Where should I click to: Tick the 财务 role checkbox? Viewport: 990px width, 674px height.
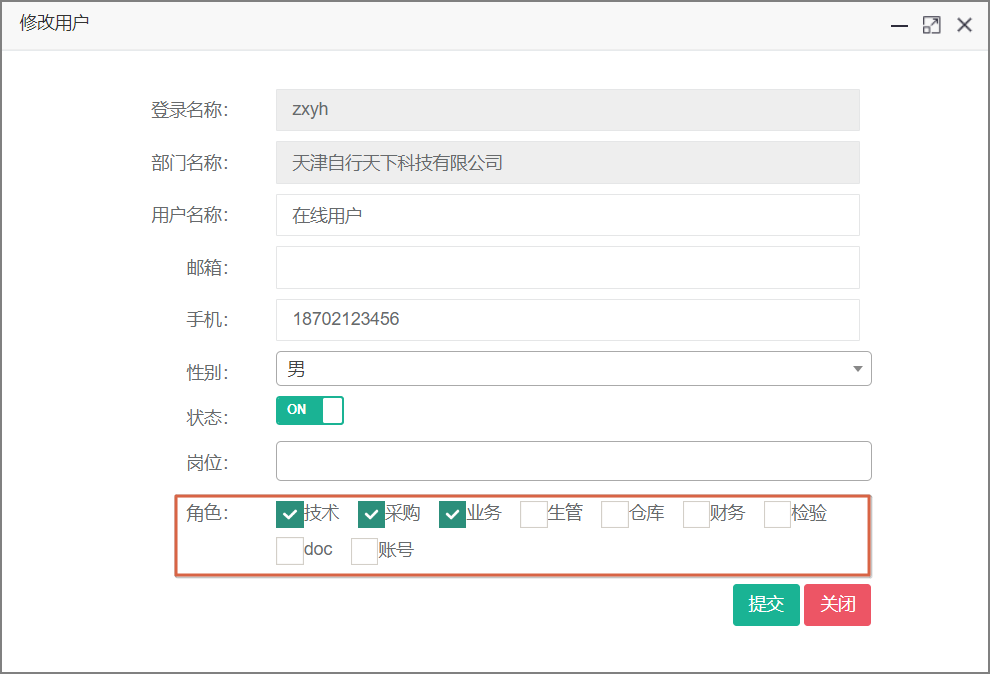click(696, 514)
